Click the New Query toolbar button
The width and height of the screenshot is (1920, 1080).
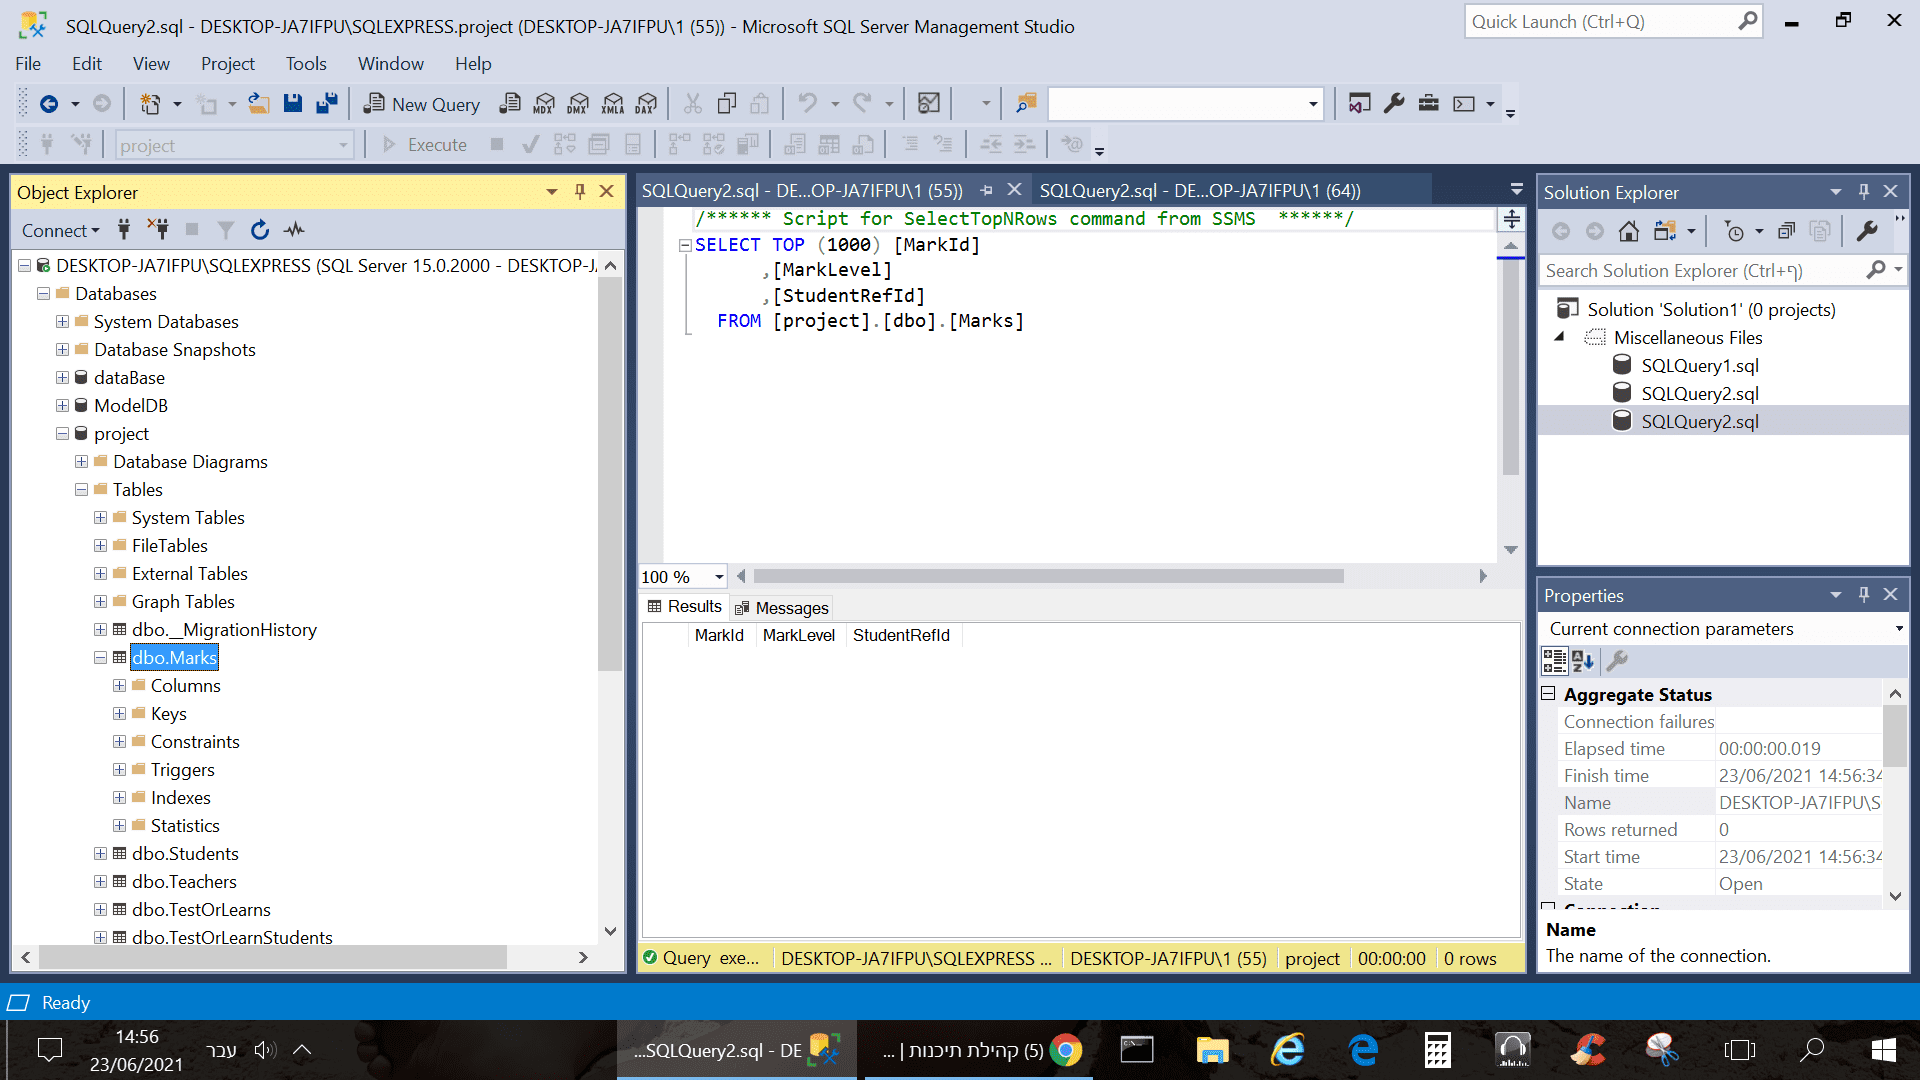tap(422, 104)
